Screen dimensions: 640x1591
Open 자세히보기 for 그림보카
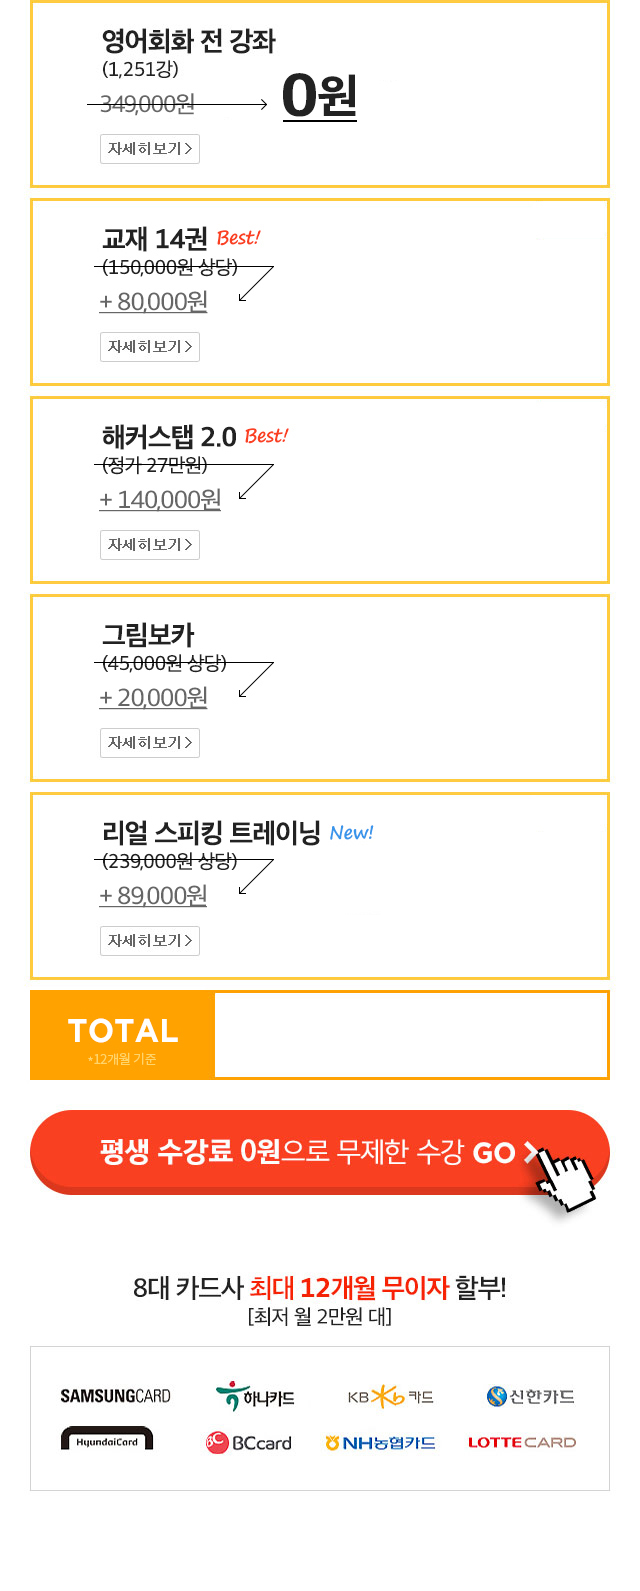click(x=150, y=743)
